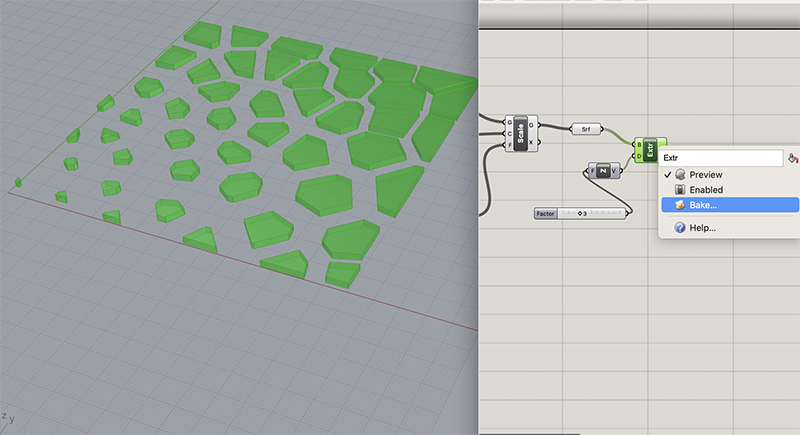Choose Bake… from the context menu
The image size is (800, 435).
tap(703, 205)
